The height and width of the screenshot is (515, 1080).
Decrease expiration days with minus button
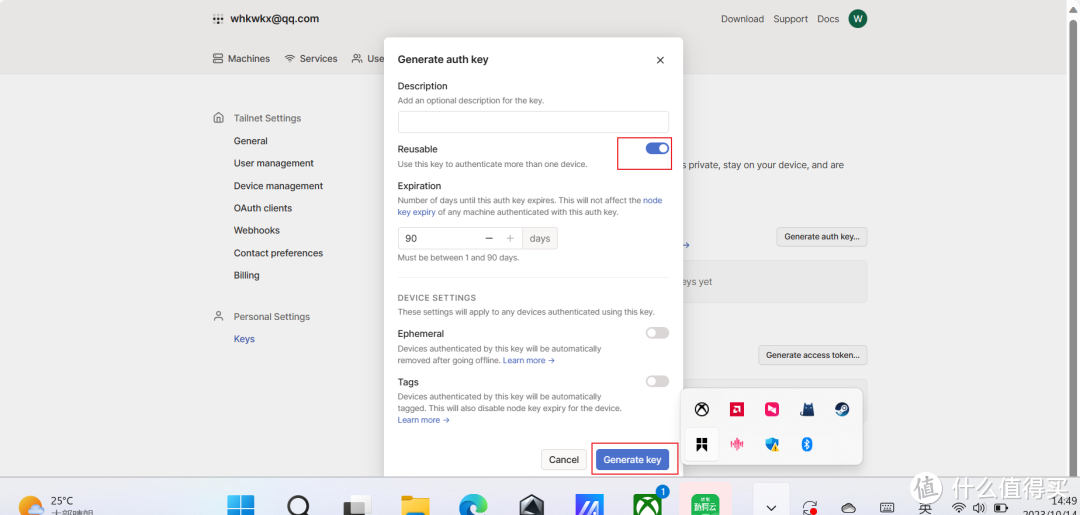click(x=489, y=238)
